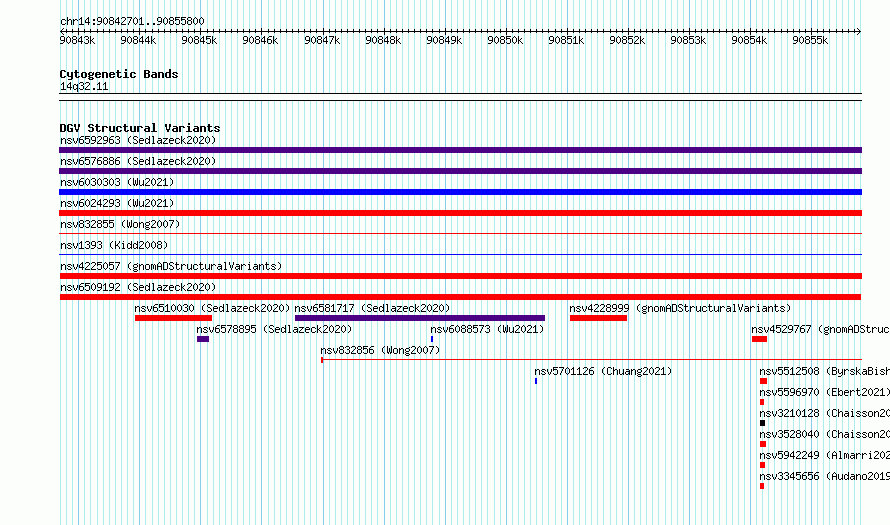Click the nsv5942249 variant label
The image size is (890, 525).
pyautogui.click(x=824, y=455)
